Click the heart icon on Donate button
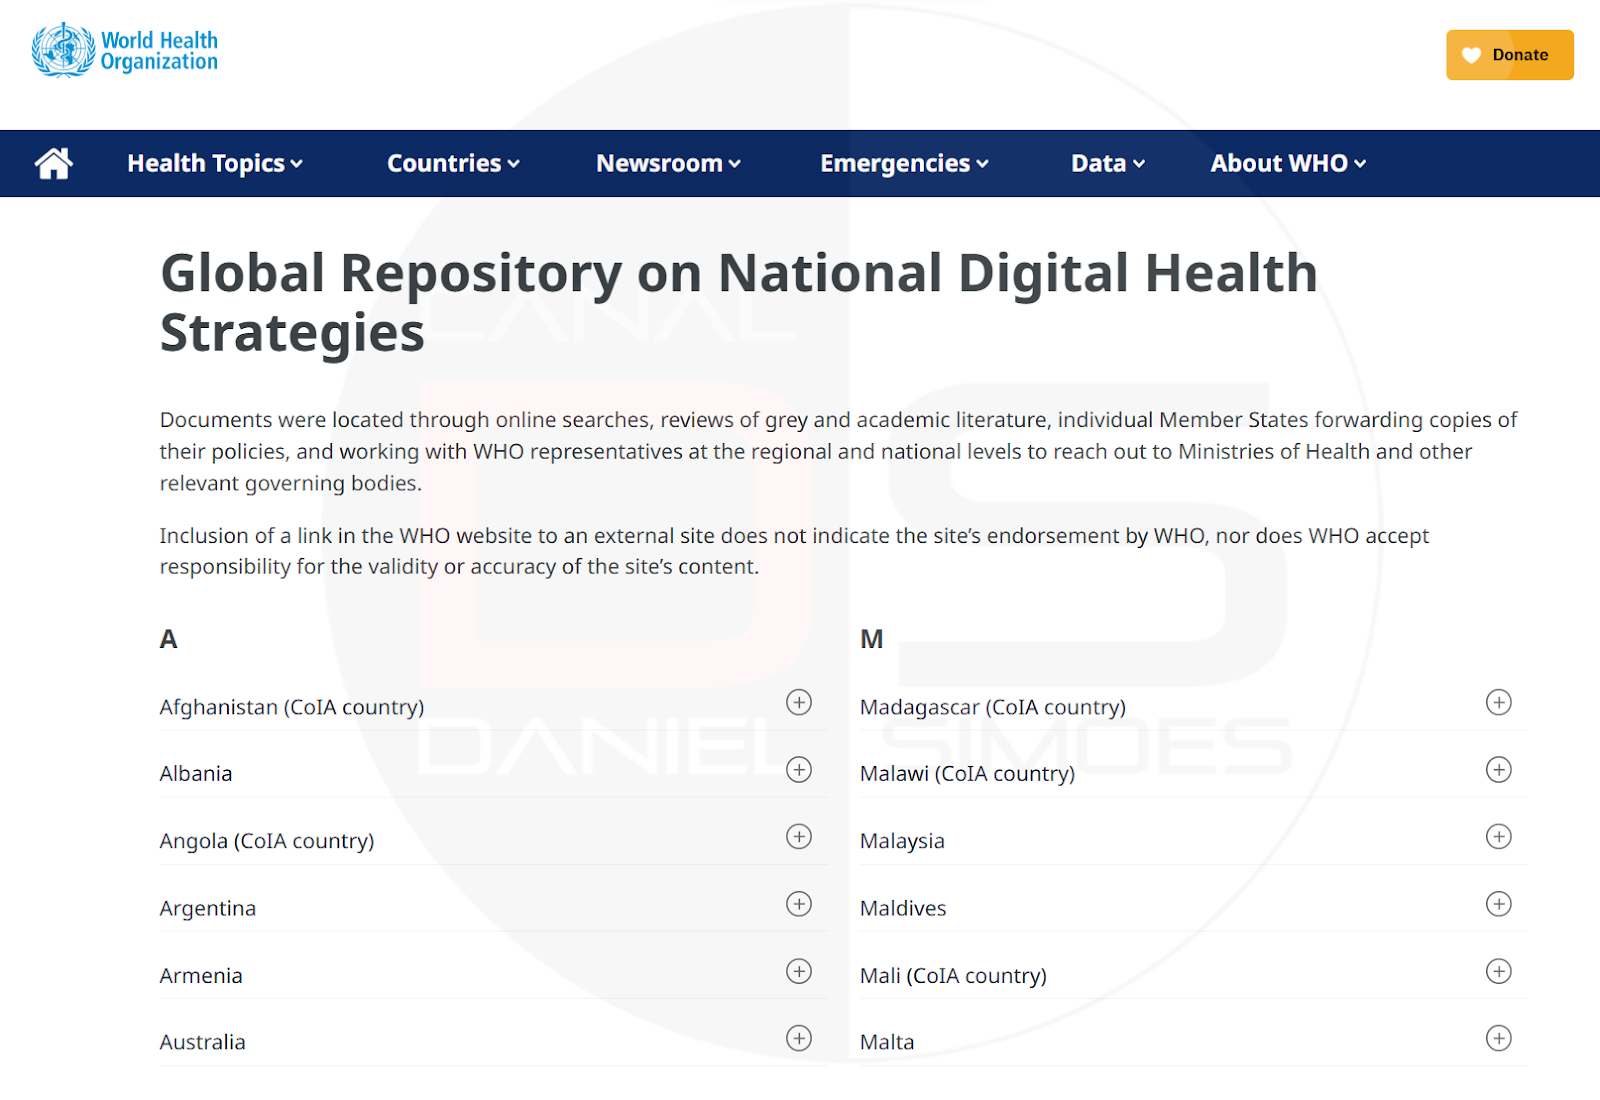Viewport: 1600px width, 1100px height. 1471,55
